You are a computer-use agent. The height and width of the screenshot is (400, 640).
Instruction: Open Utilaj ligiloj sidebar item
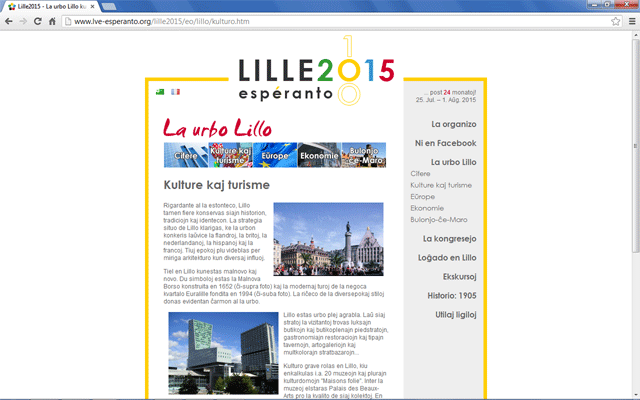coord(456,315)
